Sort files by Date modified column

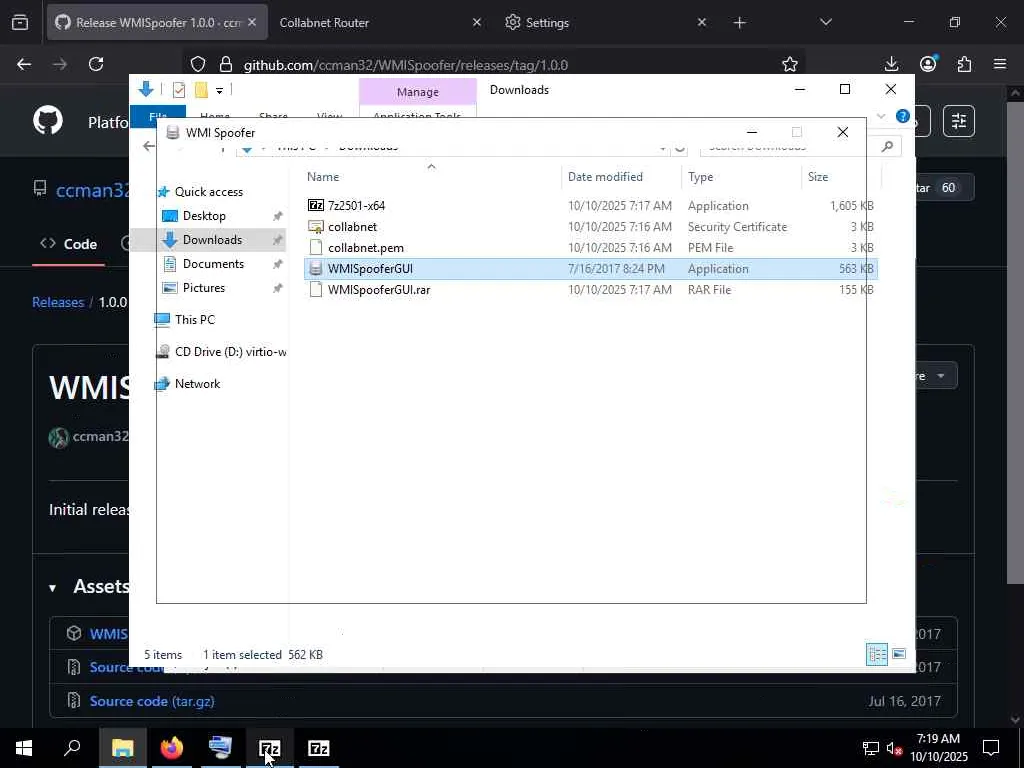tap(605, 177)
